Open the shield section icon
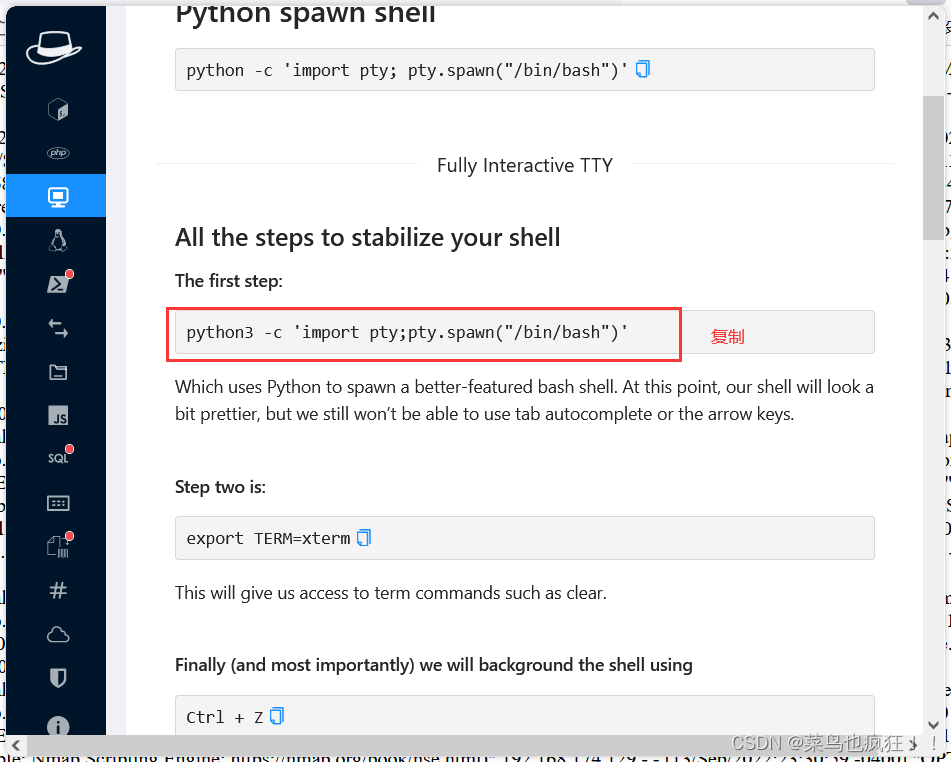 point(58,678)
